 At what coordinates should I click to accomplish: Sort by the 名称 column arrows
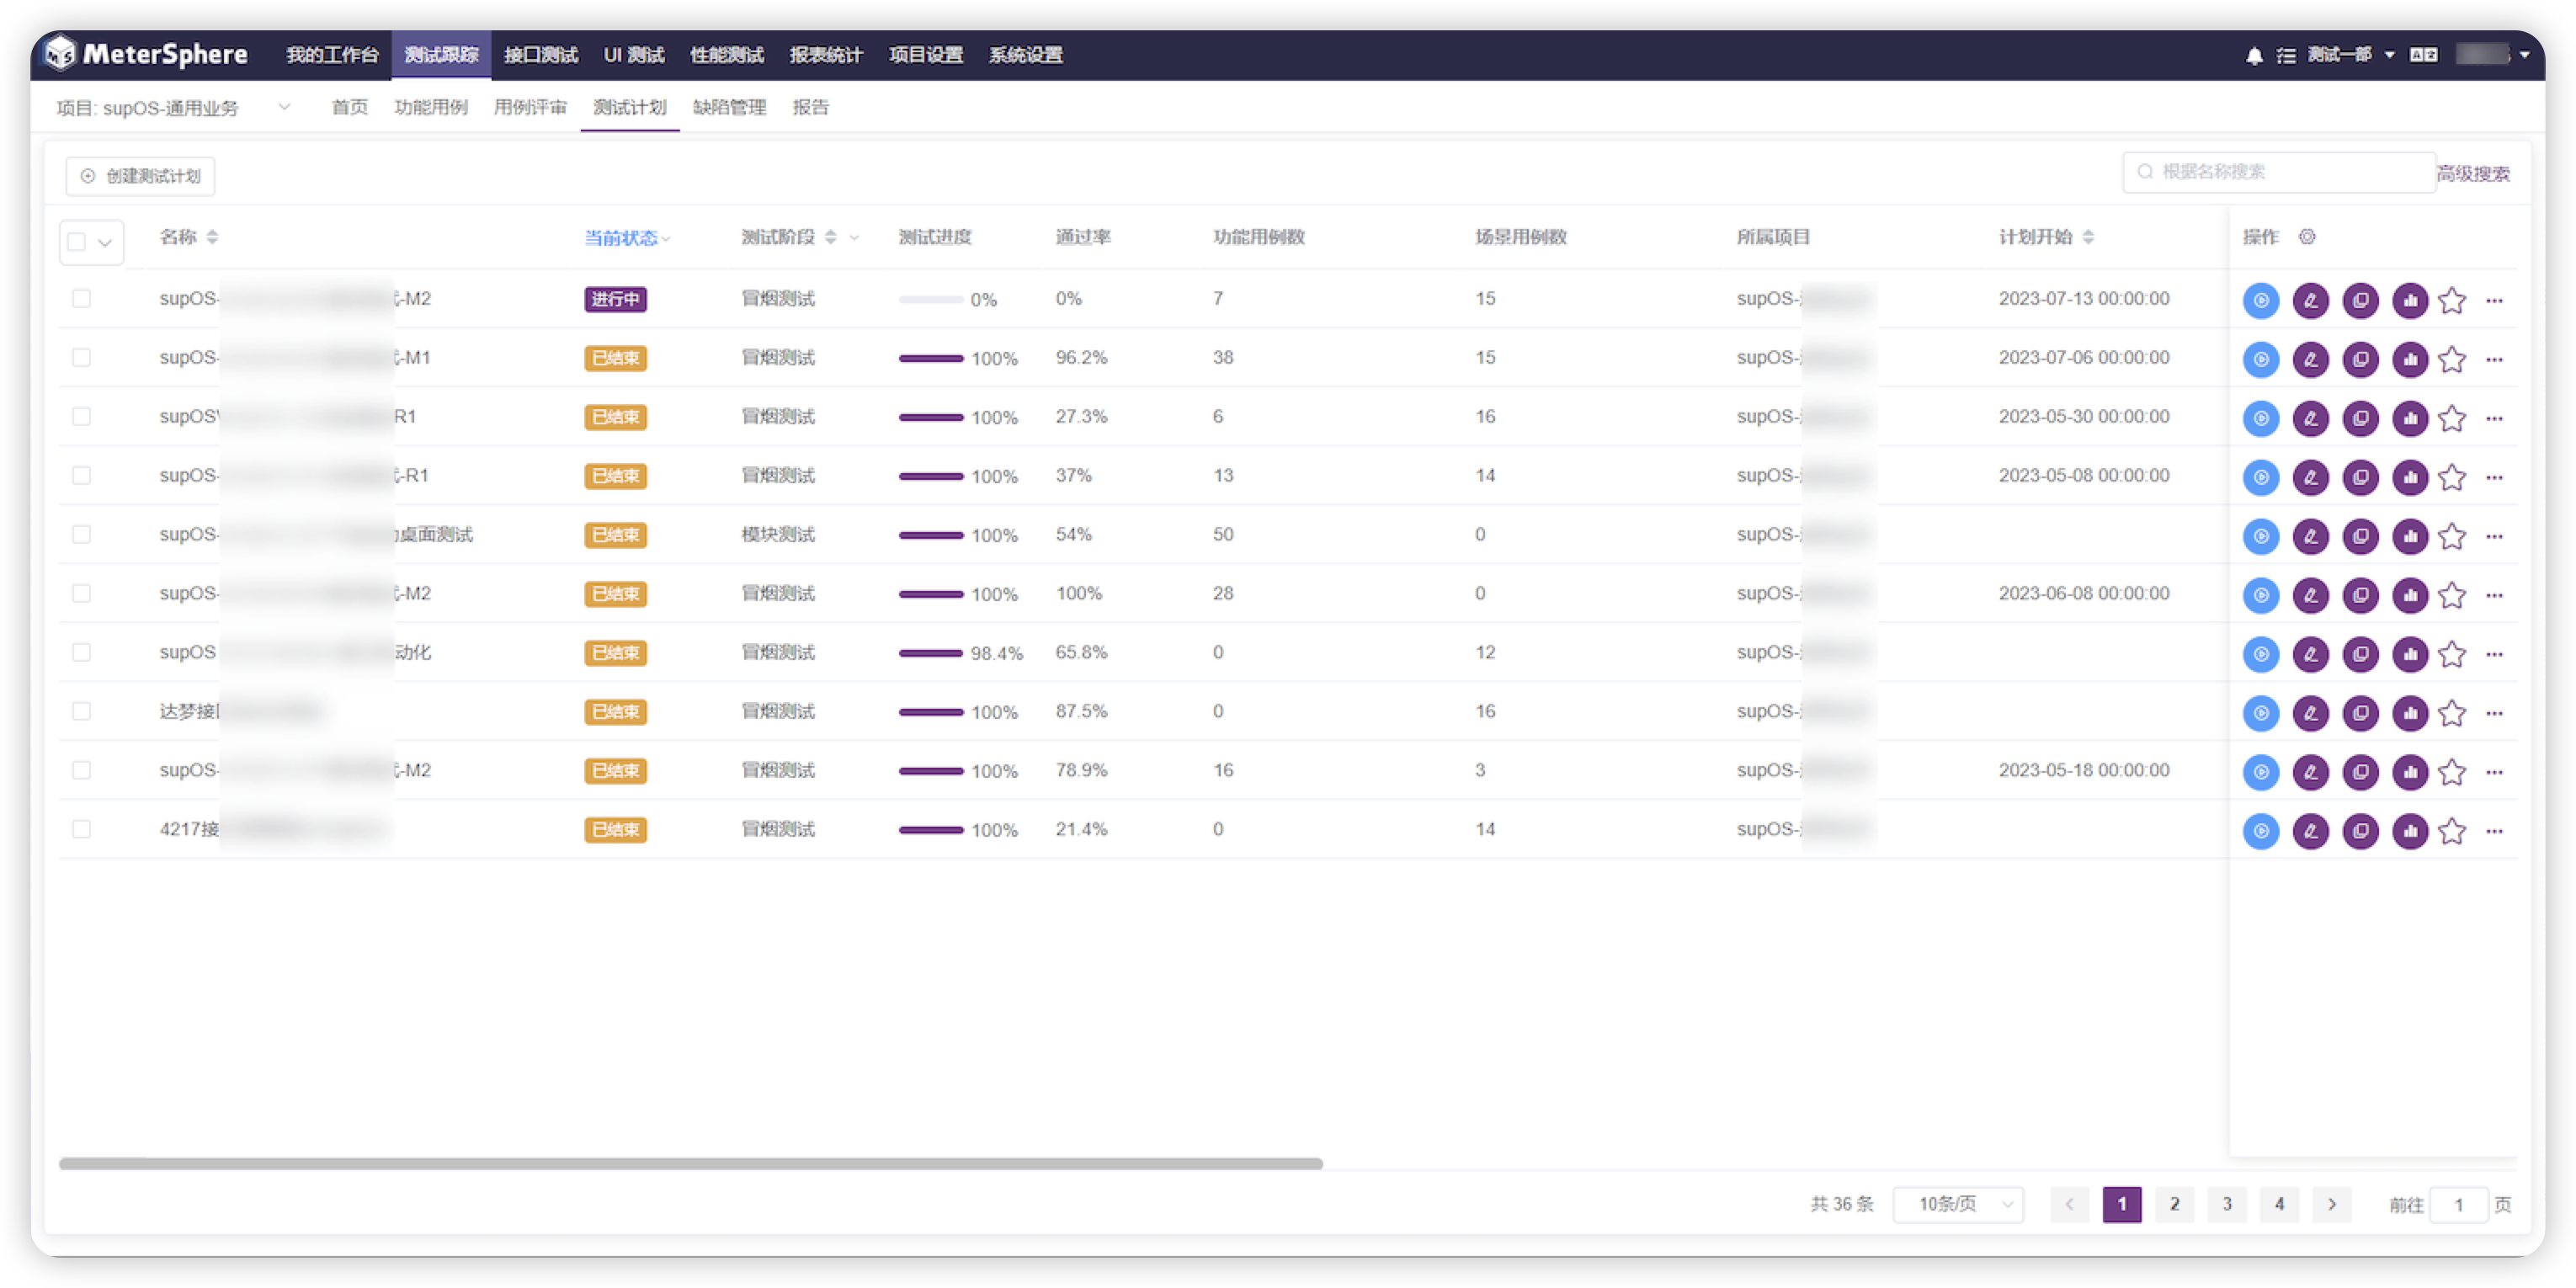point(212,237)
